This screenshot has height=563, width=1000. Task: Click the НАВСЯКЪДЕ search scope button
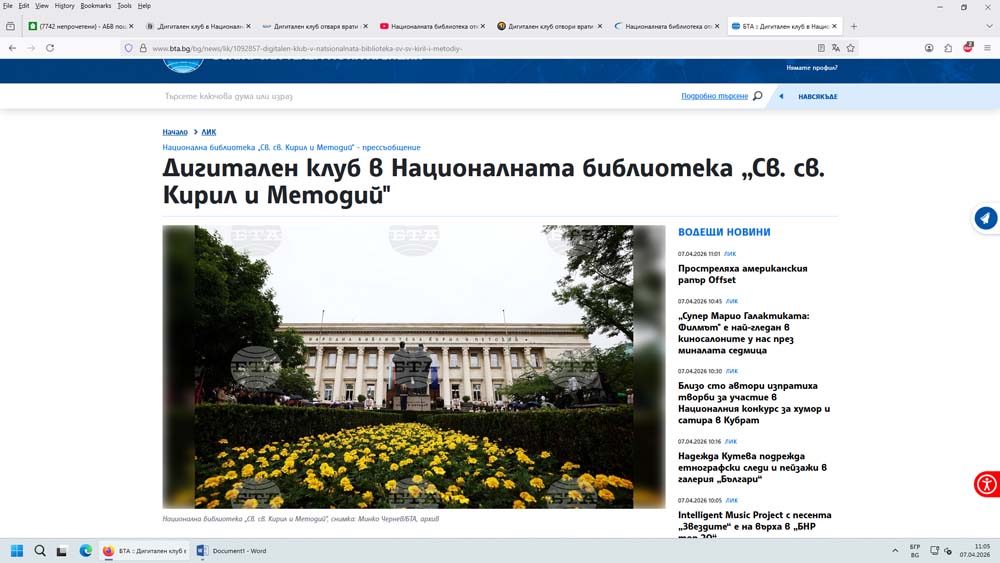tap(818, 96)
